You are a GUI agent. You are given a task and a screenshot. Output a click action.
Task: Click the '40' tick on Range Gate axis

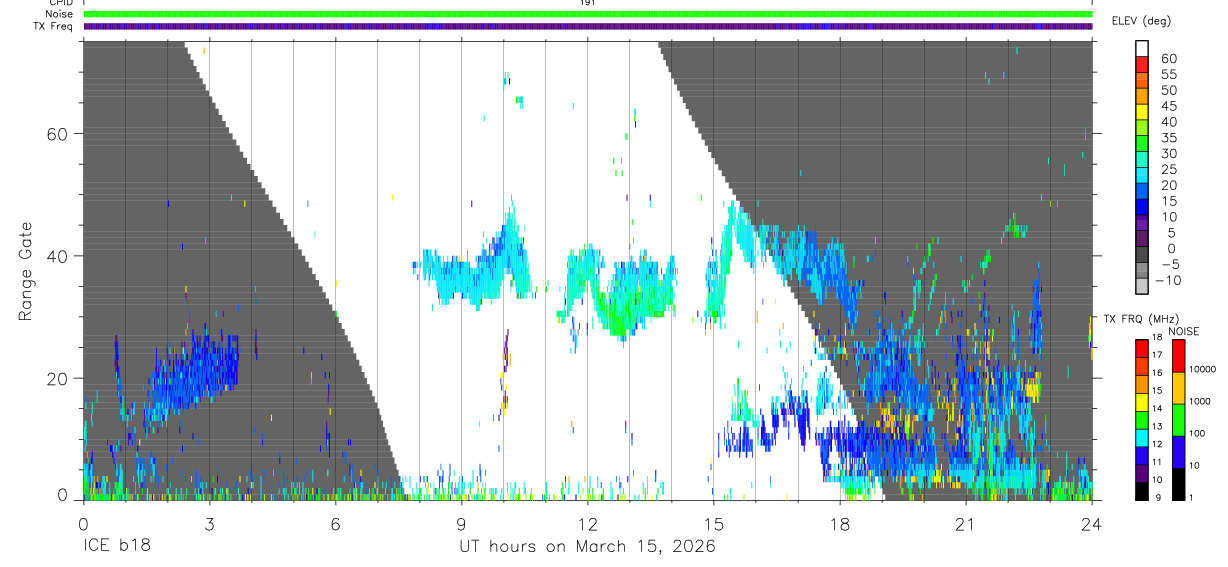[x=58, y=256]
